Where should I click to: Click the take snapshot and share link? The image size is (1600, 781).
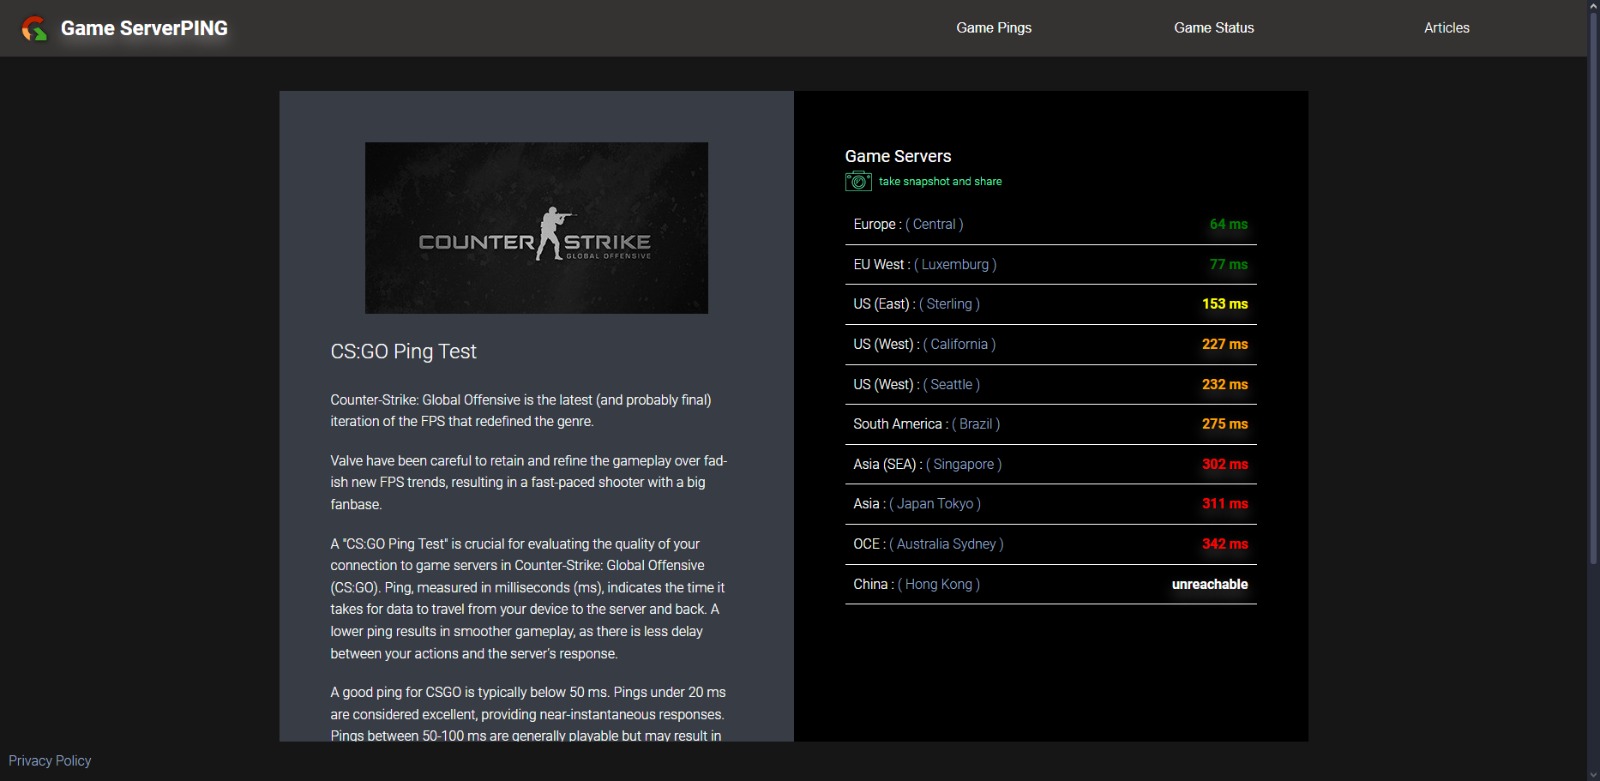(940, 181)
